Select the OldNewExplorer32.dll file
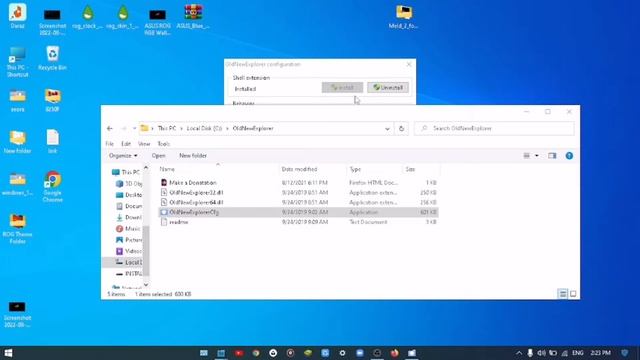The width and height of the screenshot is (640, 360). point(196,192)
